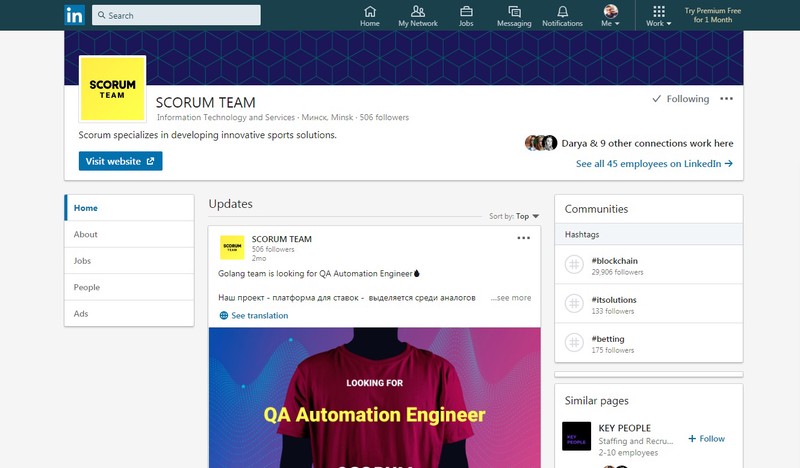Open #blockchain hashtag
This screenshot has width=800, height=468.
coord(614,261)
